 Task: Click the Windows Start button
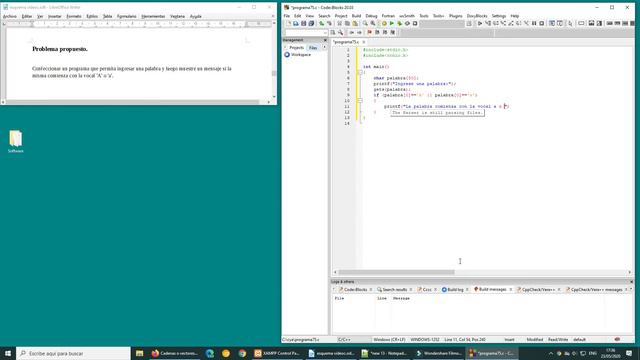click(8, 353)
